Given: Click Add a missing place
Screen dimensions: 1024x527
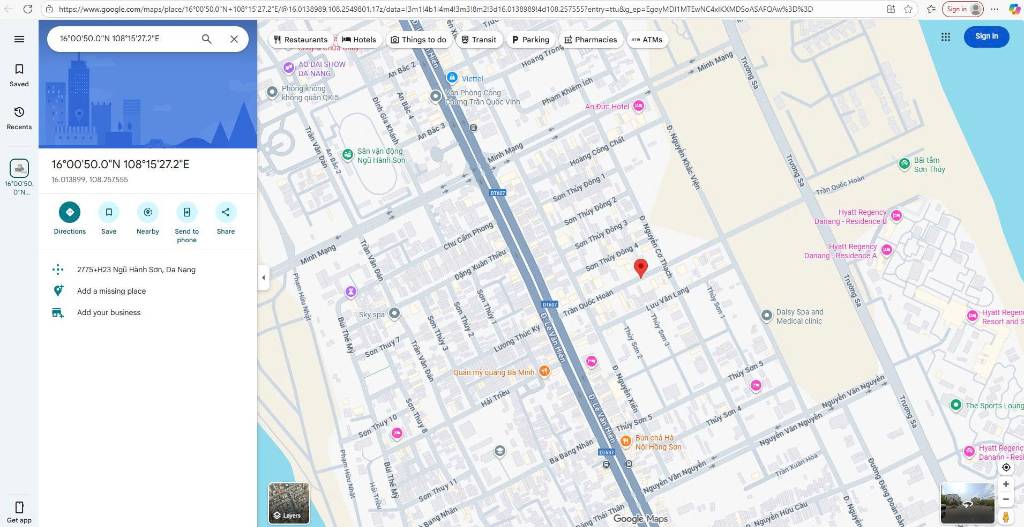Looking at the screenshot, I should 111,291.
